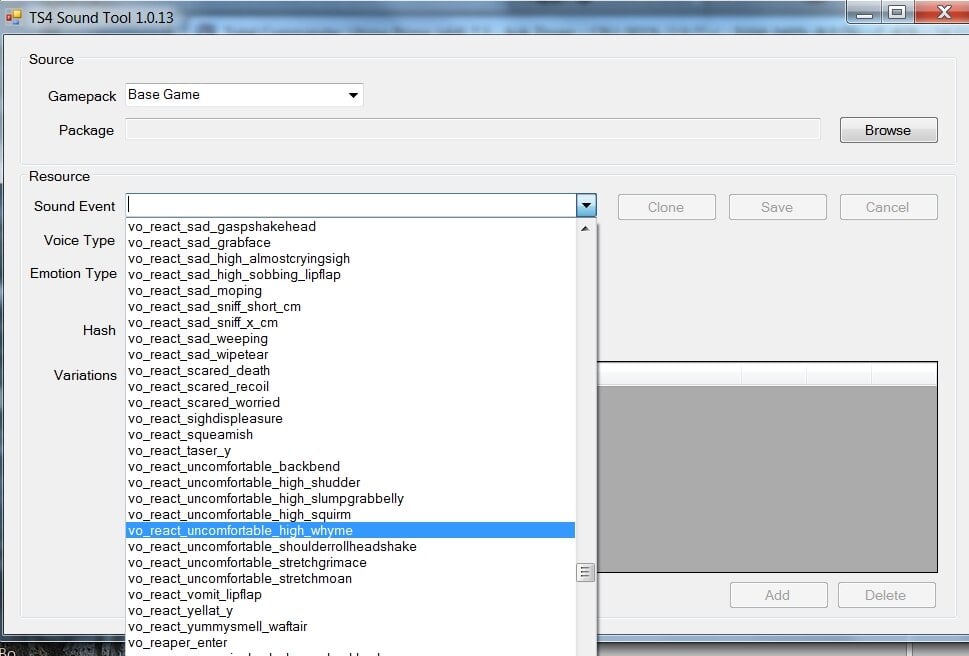Click the Save button
This screenshot has width=969, height=656.
[777, 208]
